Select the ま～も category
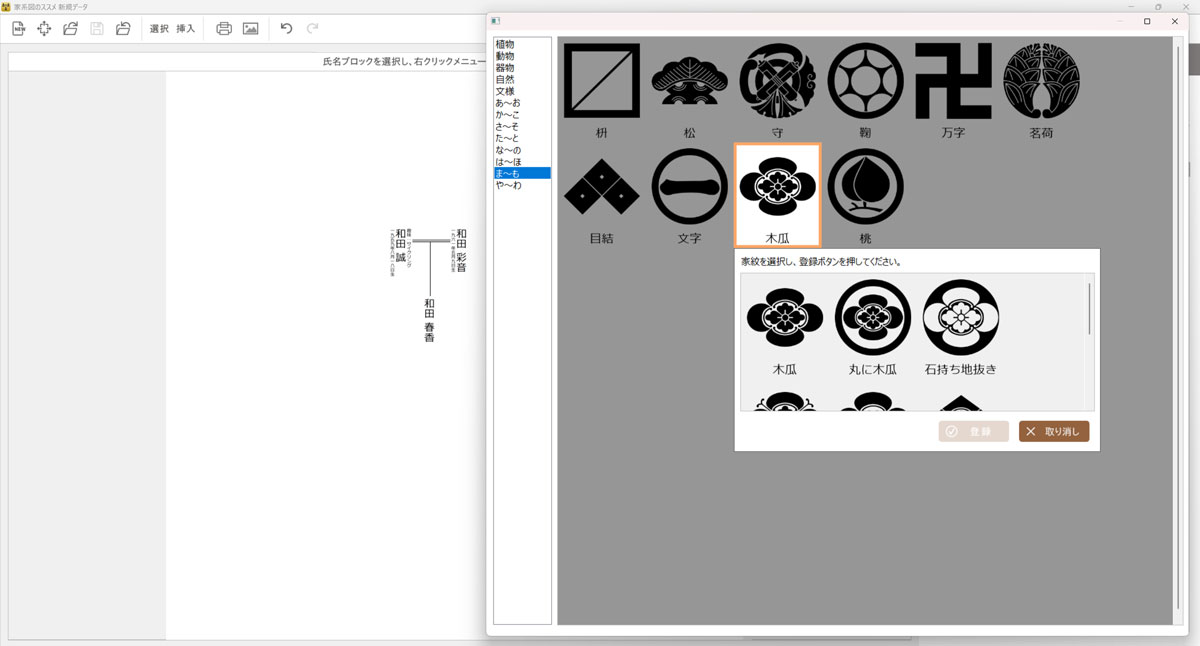The width and height of the screenshot is (1200, 646). (x=522, y=173)
